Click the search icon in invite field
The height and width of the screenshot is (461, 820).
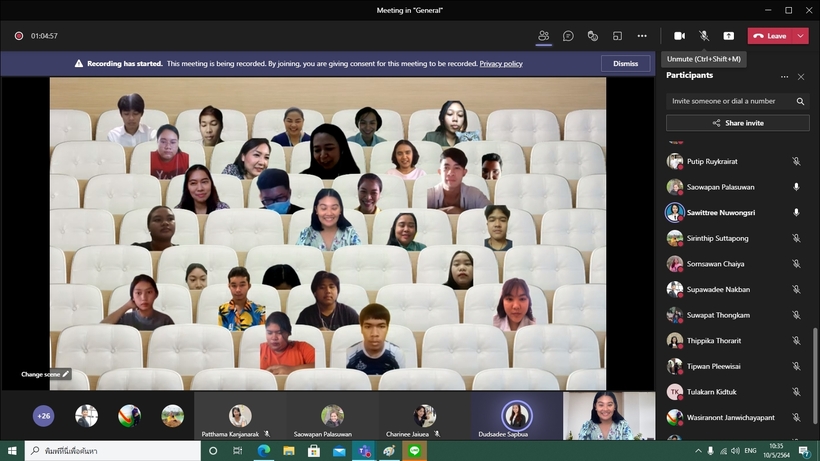800,101
